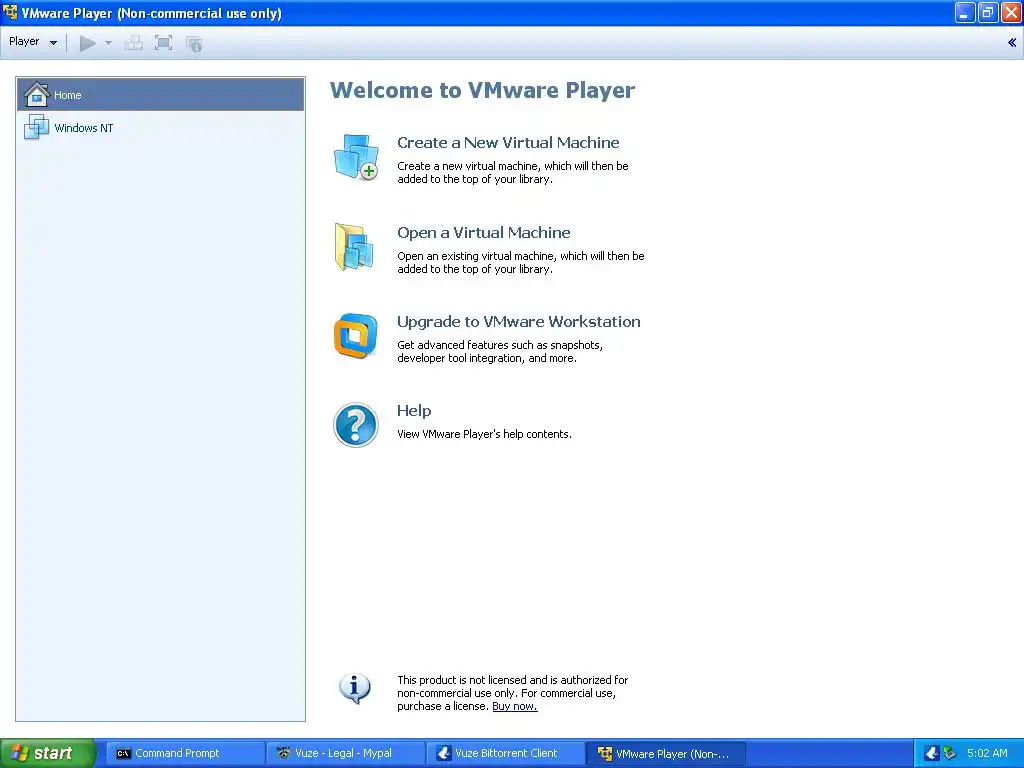Click the VMware Player taskbar button
Screen dimensions: 1024x768
665,753
